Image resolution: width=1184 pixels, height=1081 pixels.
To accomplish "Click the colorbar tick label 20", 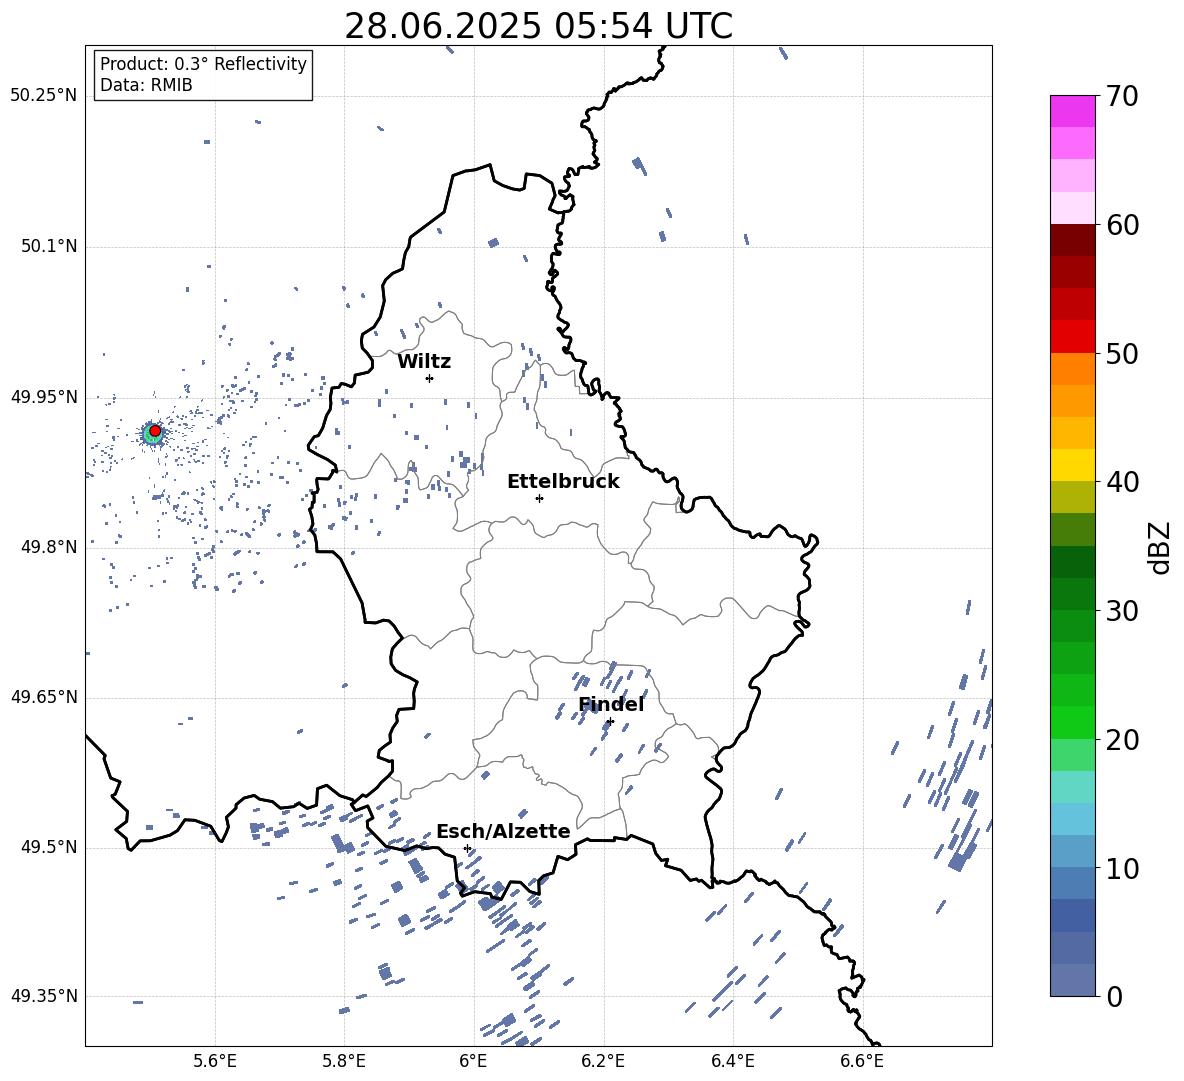I will click(x=1123, y=740).
